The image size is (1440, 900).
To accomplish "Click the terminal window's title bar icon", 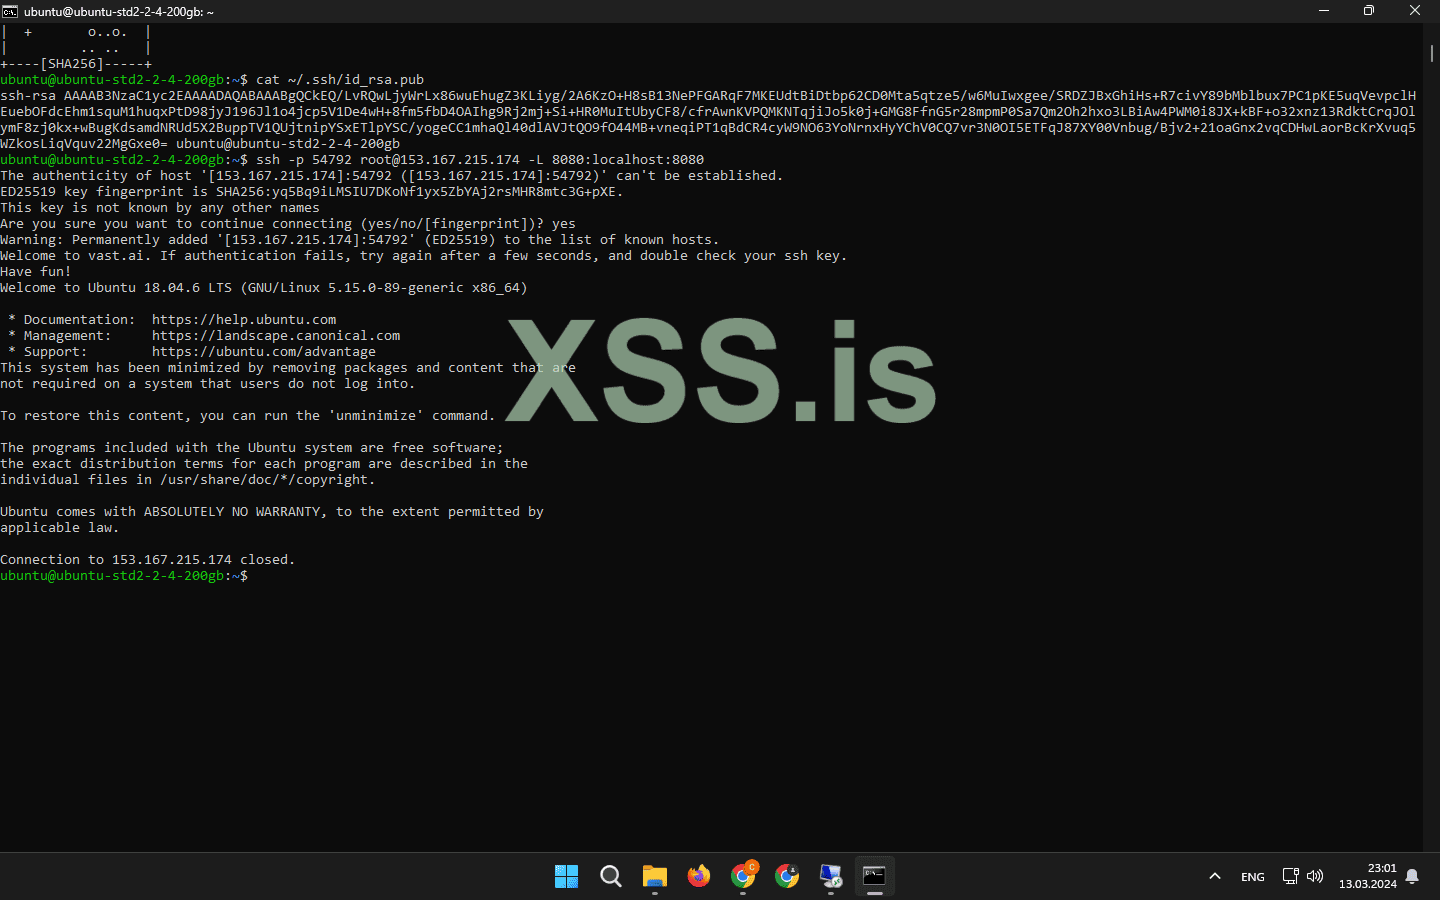I will [x=10, y=11].
